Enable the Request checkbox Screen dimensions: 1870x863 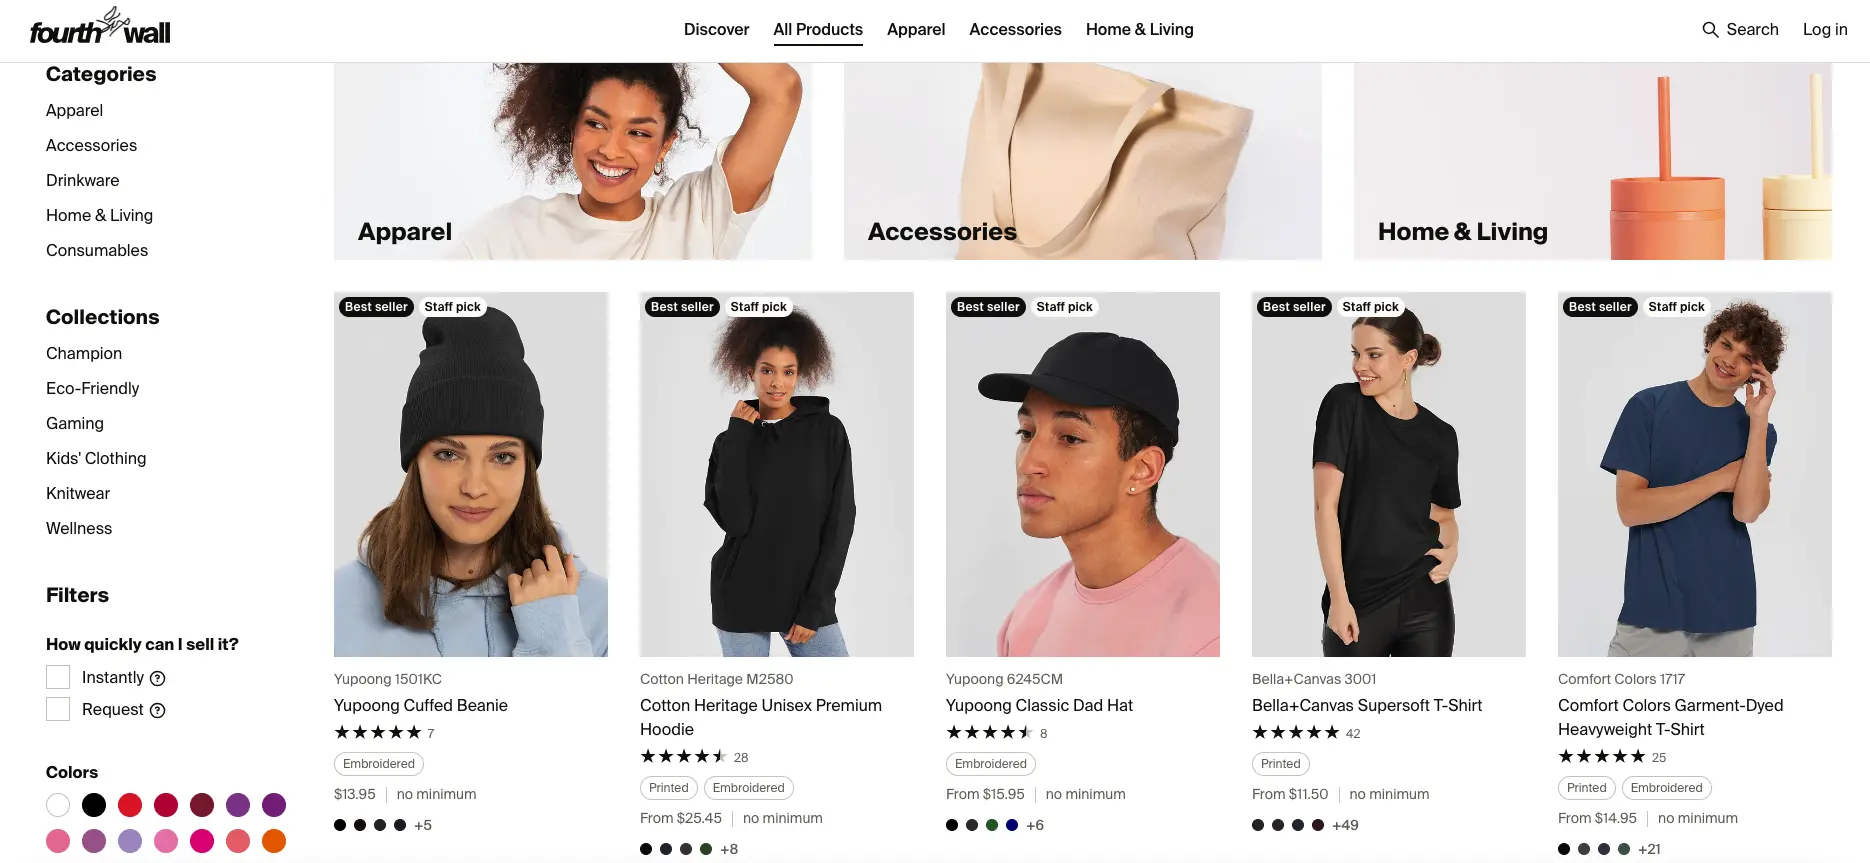click(x=57, y=709)
